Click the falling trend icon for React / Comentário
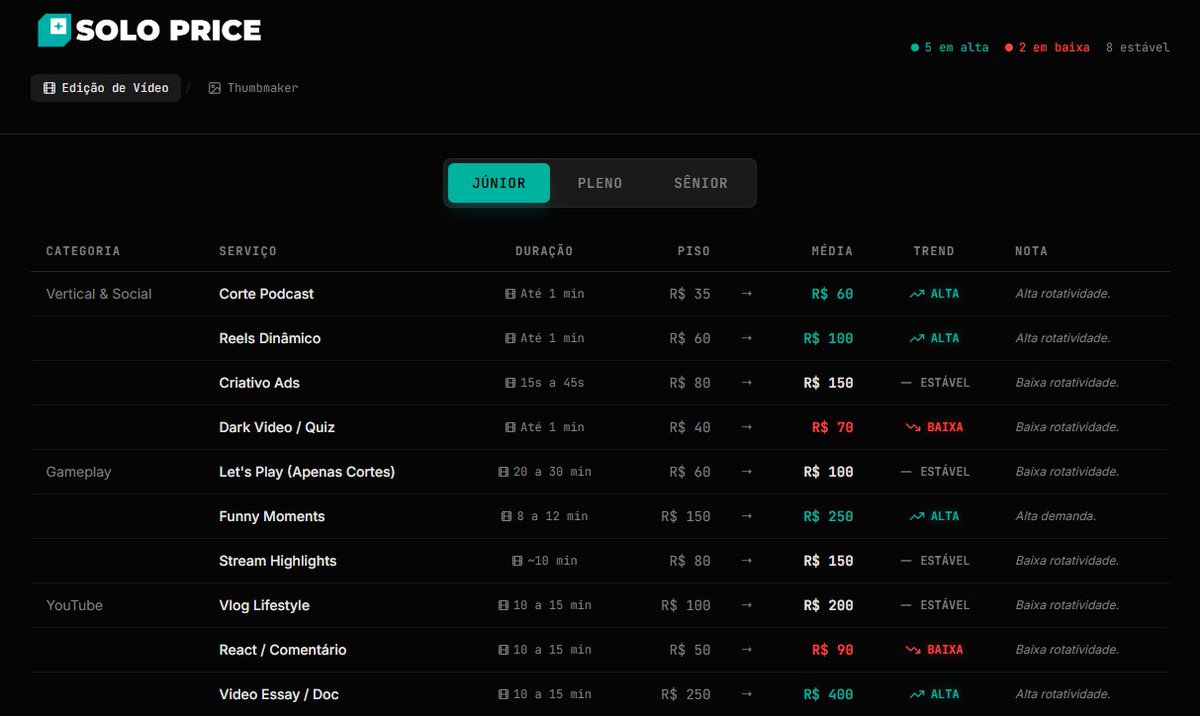The image size is (1200, 716). [913, 650]
